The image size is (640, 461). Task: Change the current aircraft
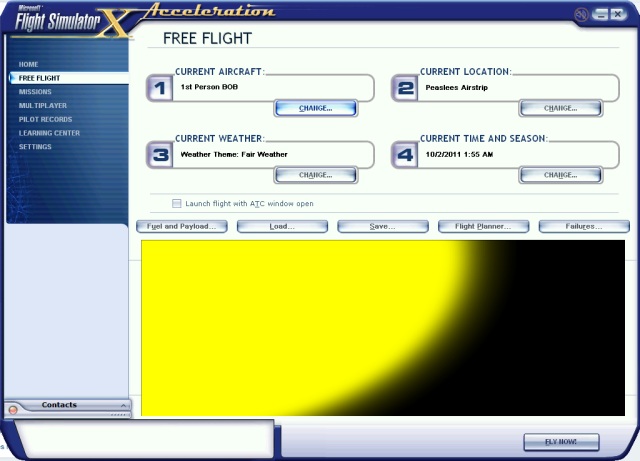tap(316, 108)
